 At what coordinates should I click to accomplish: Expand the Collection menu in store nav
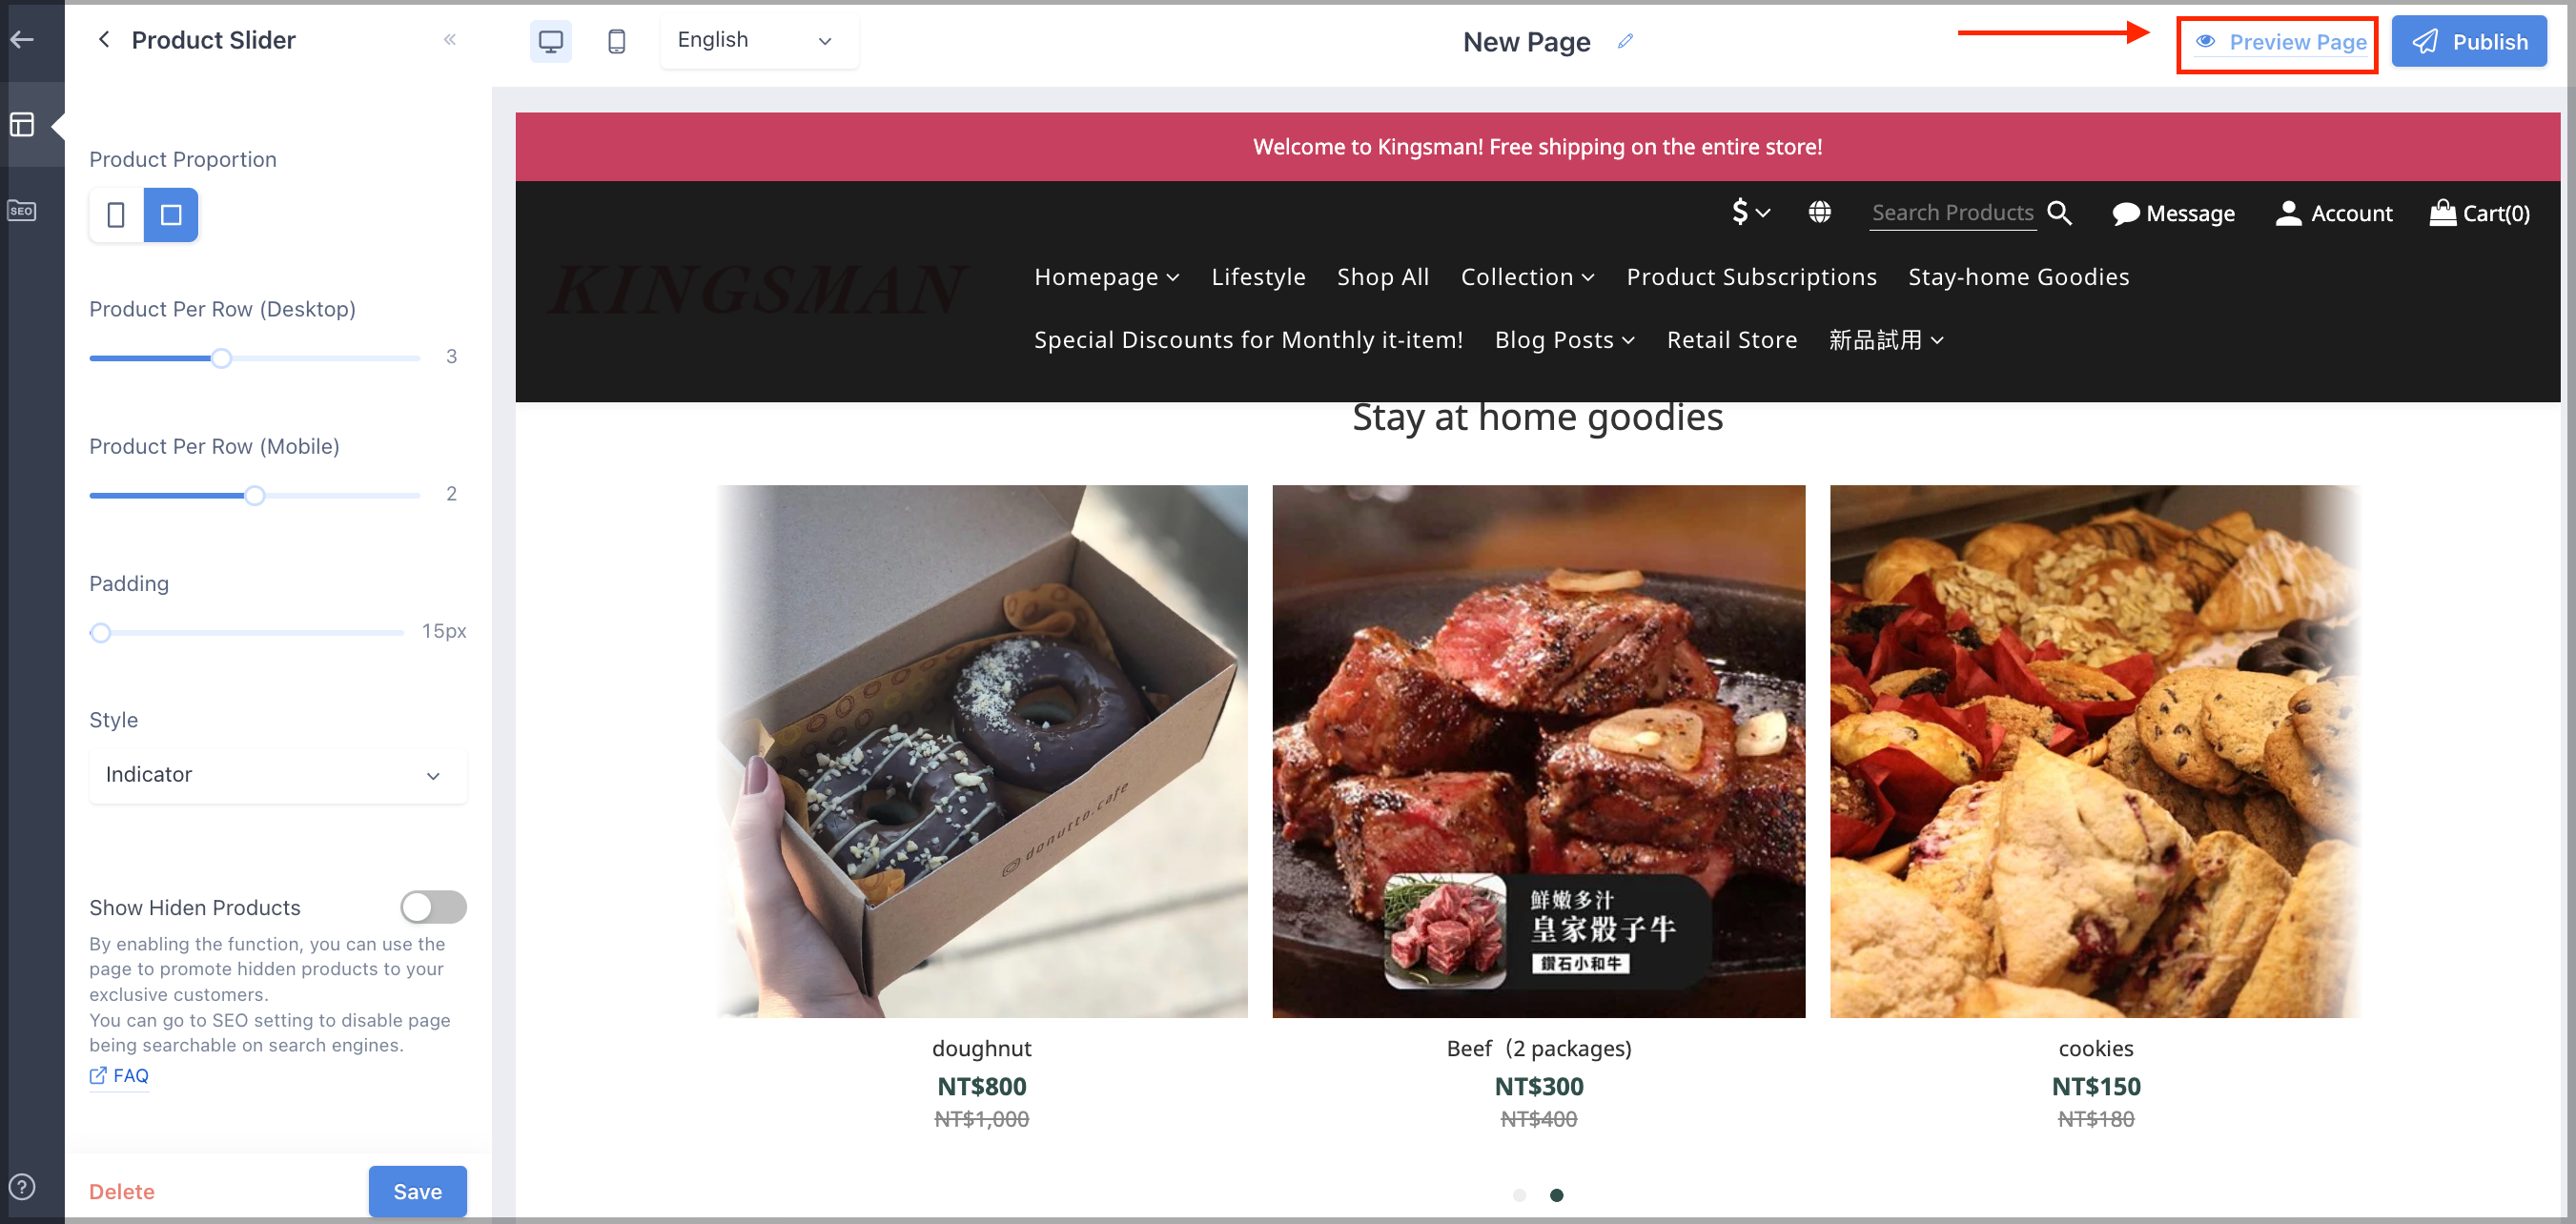[1527, 277]
